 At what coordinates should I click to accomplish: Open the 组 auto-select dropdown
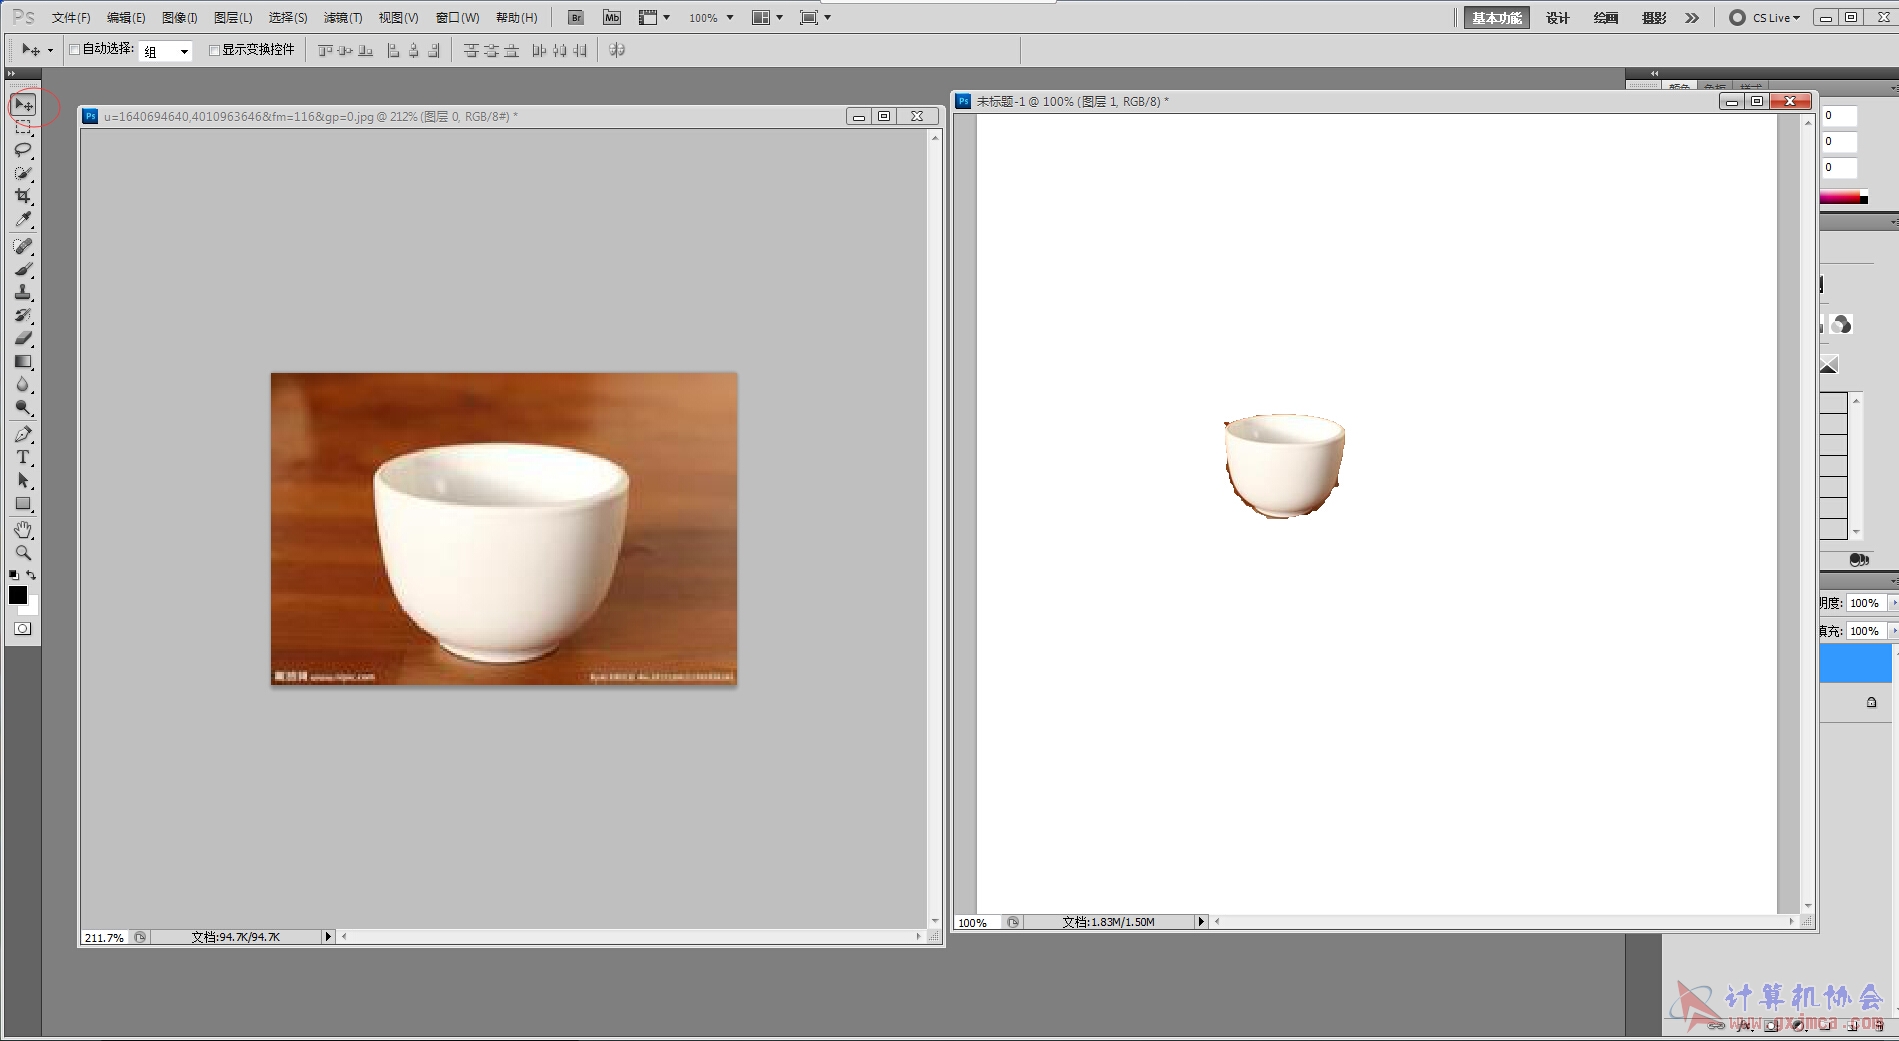click(x=165, y=51)
